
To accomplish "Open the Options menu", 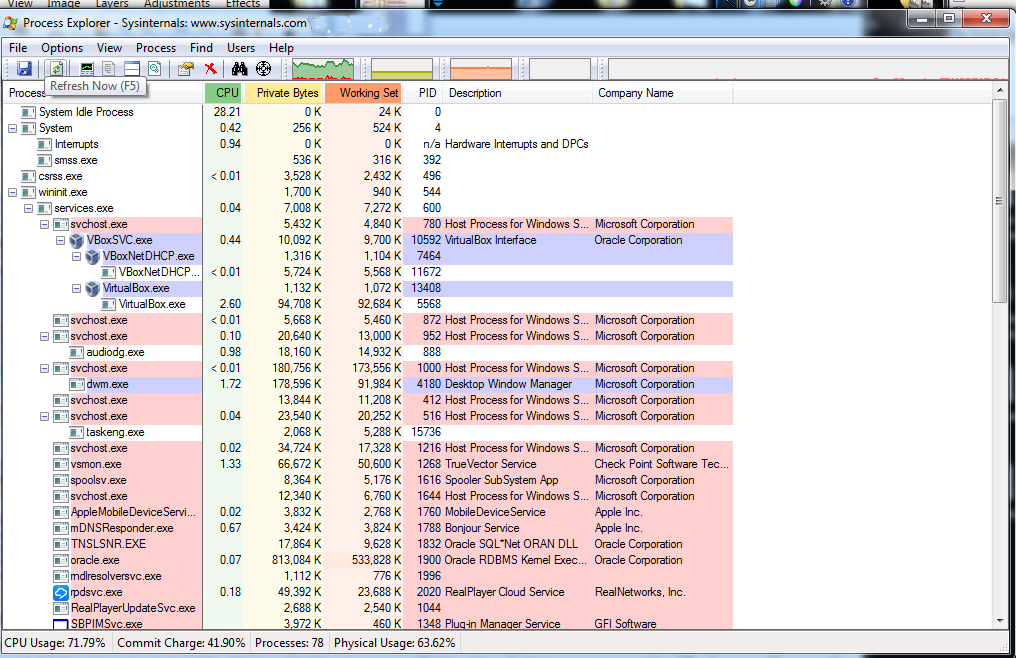I will tap(62, 48).
